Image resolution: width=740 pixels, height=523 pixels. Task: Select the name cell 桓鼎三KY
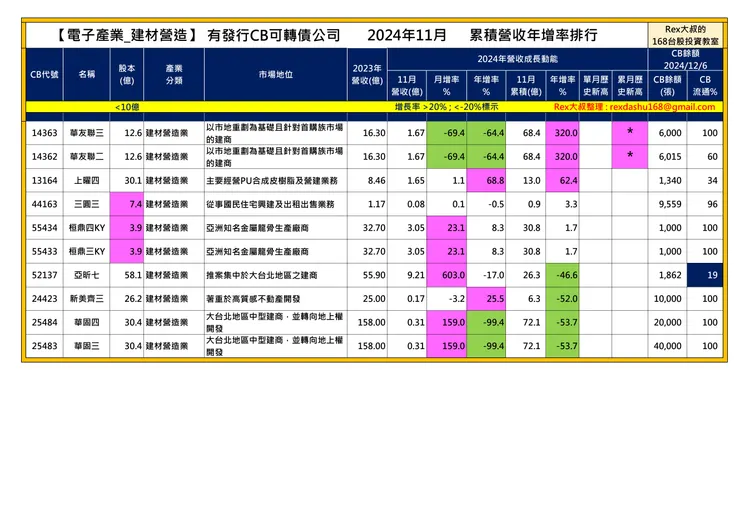[x=86, y=251]
